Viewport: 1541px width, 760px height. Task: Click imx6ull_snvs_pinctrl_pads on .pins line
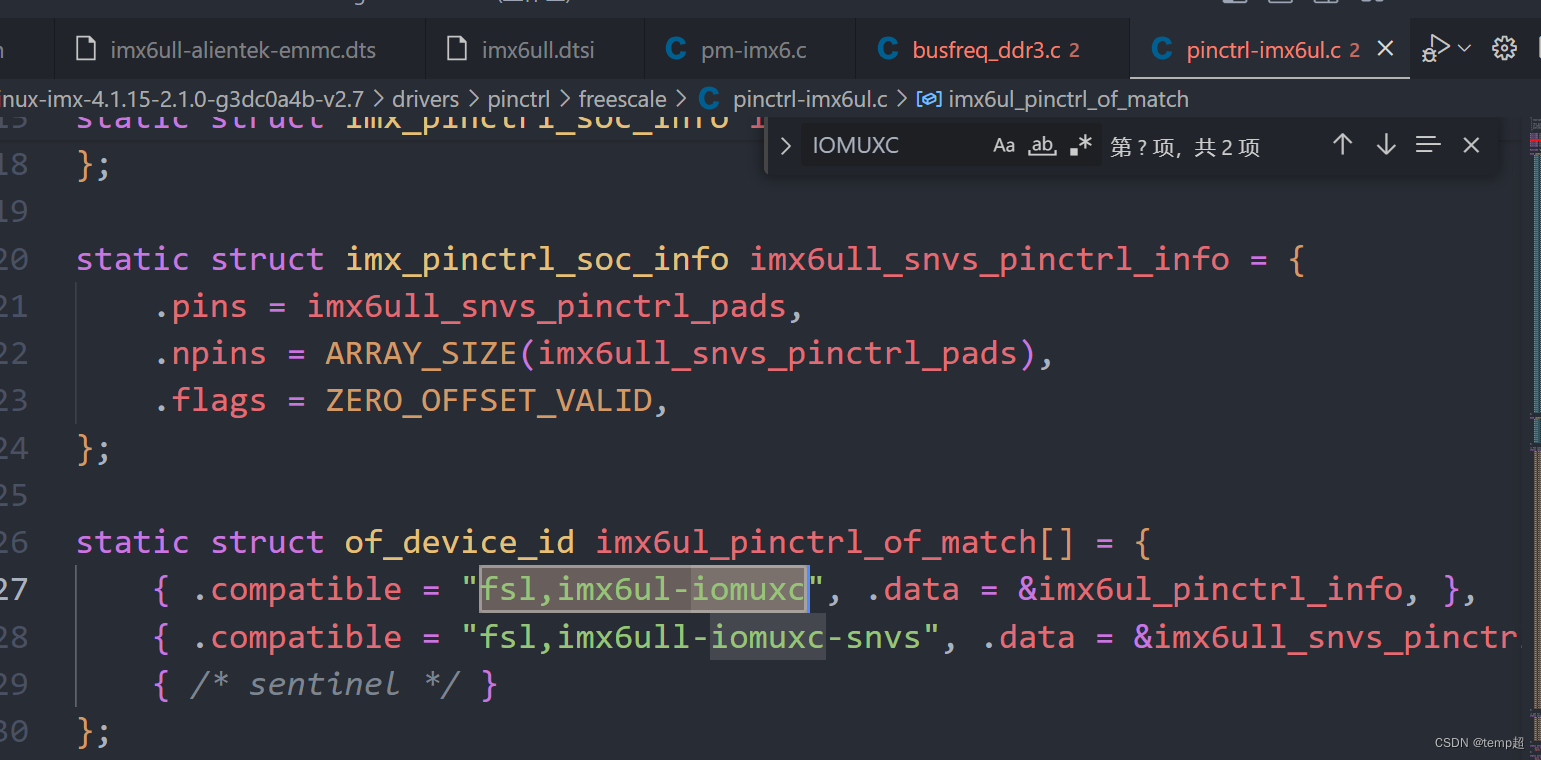coord(547,307)
